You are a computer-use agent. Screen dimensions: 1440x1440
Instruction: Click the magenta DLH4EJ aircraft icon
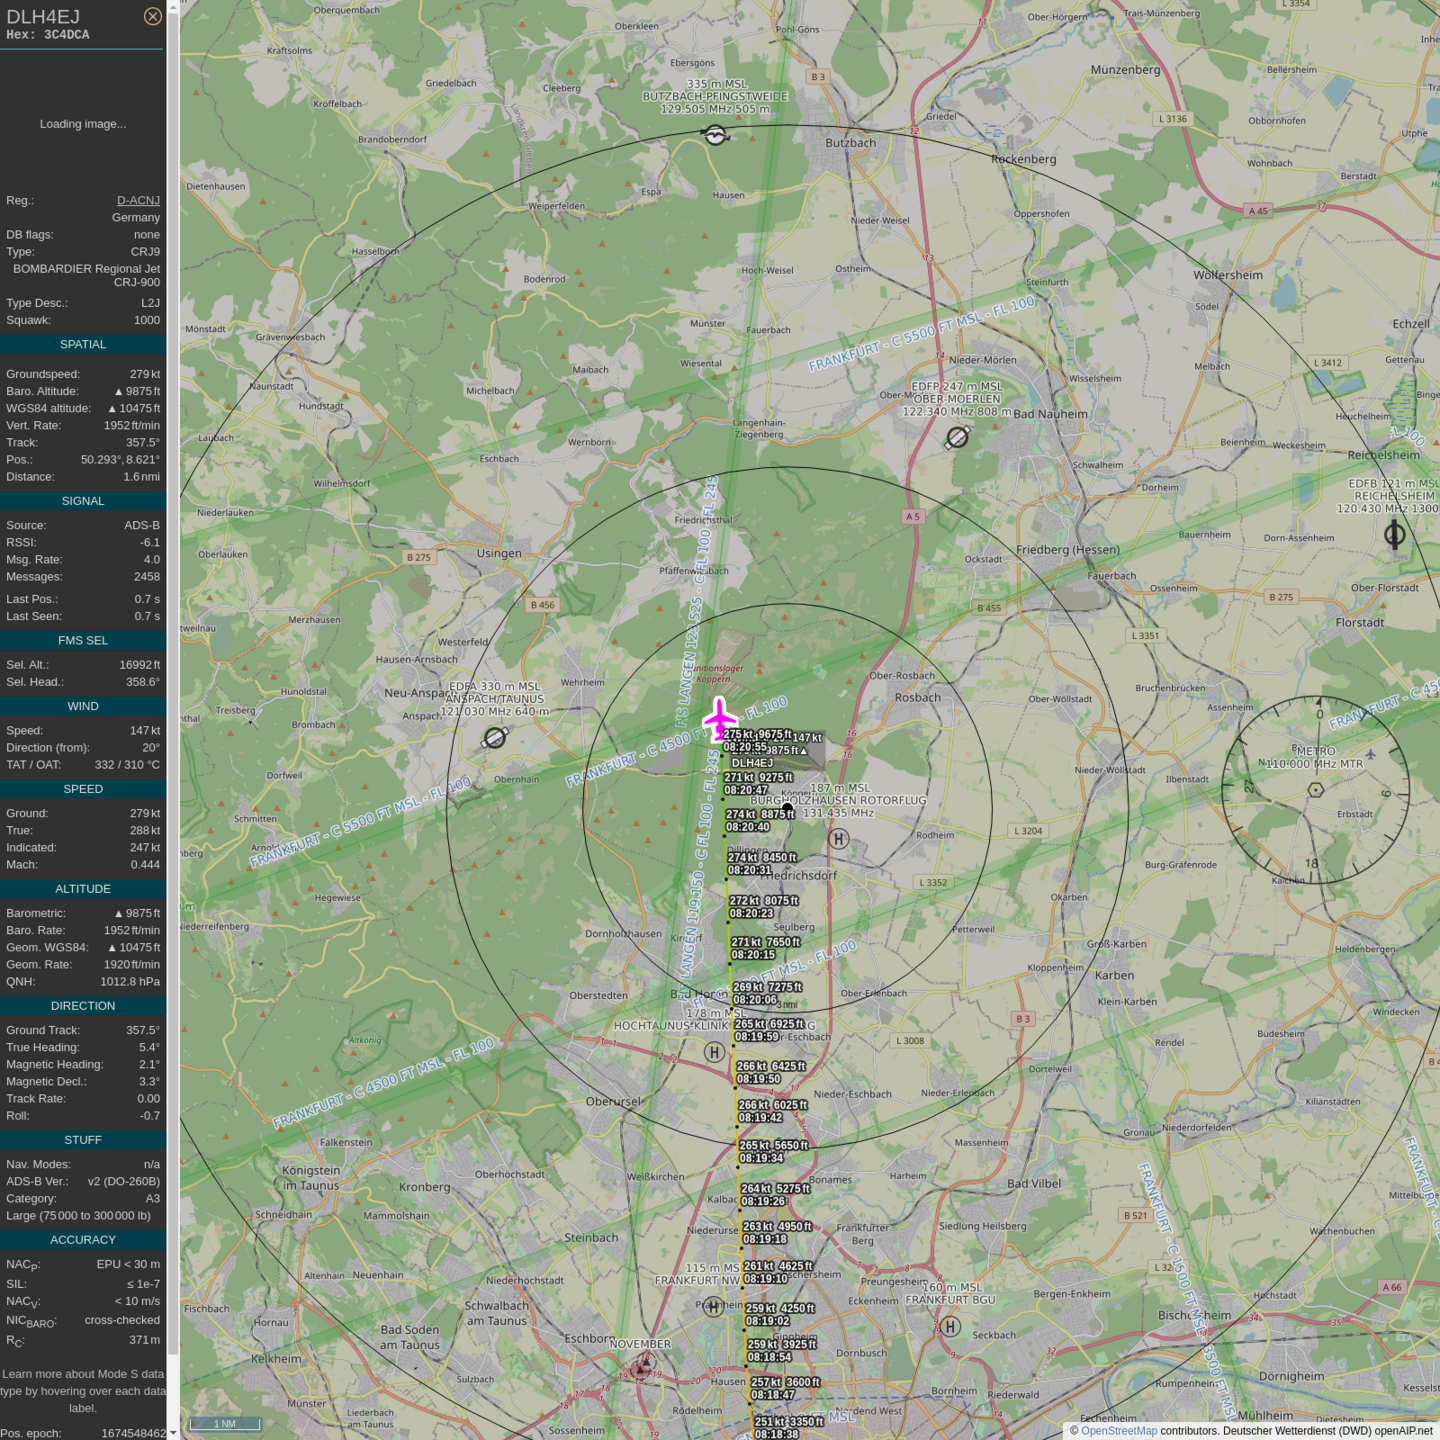tap(719, 718)
